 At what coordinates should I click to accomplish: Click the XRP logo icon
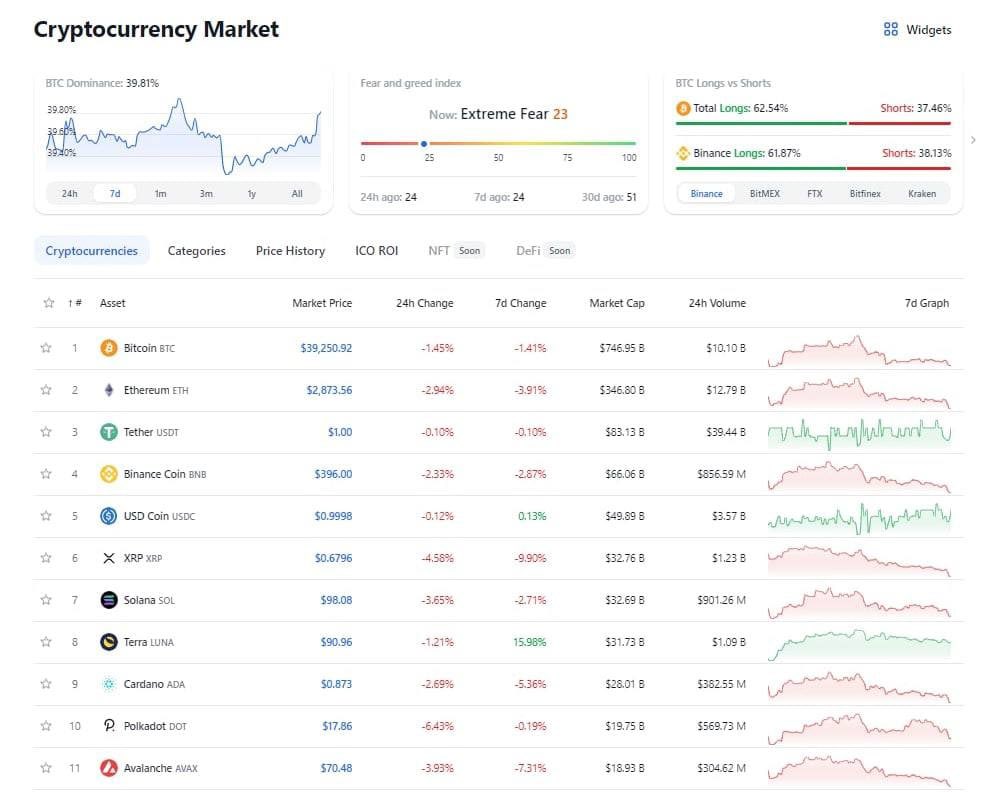click(x=109, y=558)
